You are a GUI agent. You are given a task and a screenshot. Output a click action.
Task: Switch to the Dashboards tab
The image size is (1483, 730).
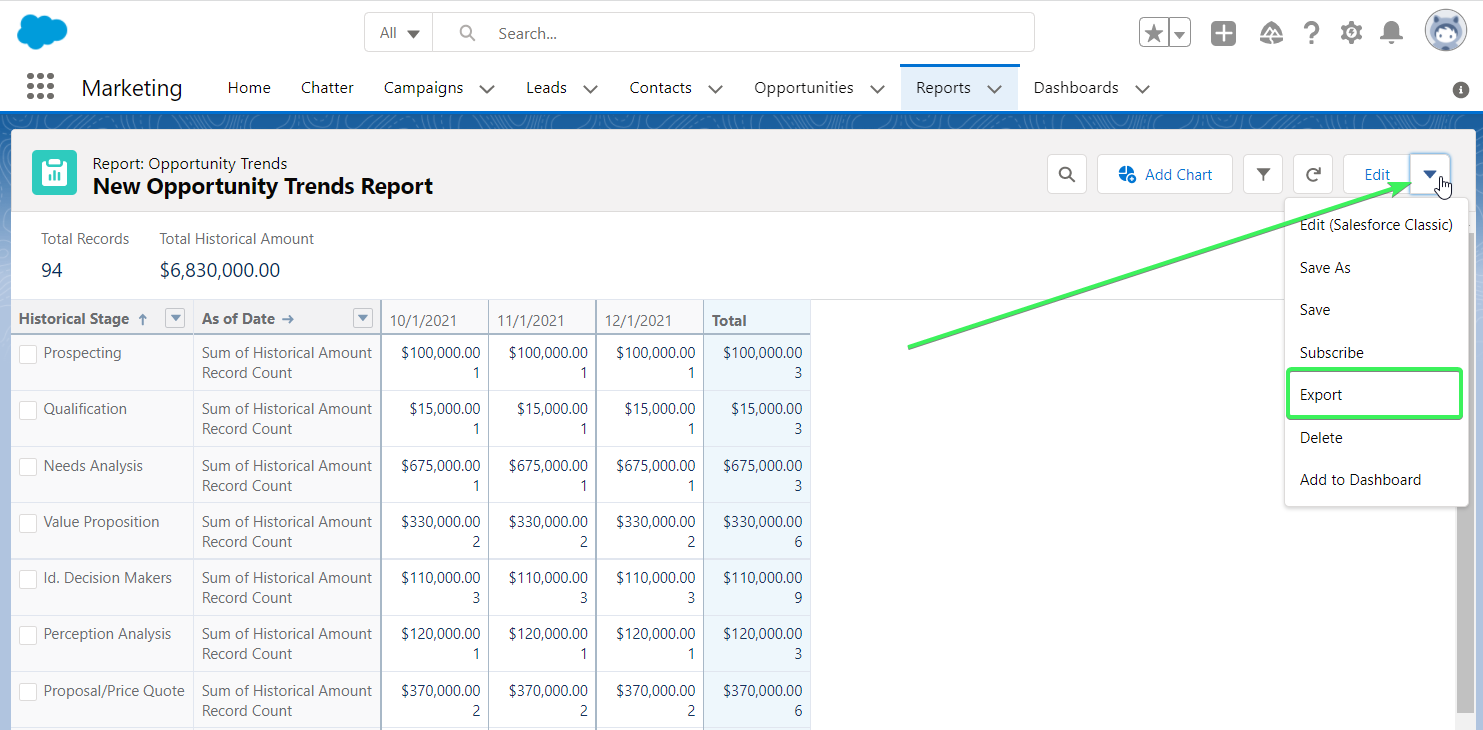tap(1076, 88)
